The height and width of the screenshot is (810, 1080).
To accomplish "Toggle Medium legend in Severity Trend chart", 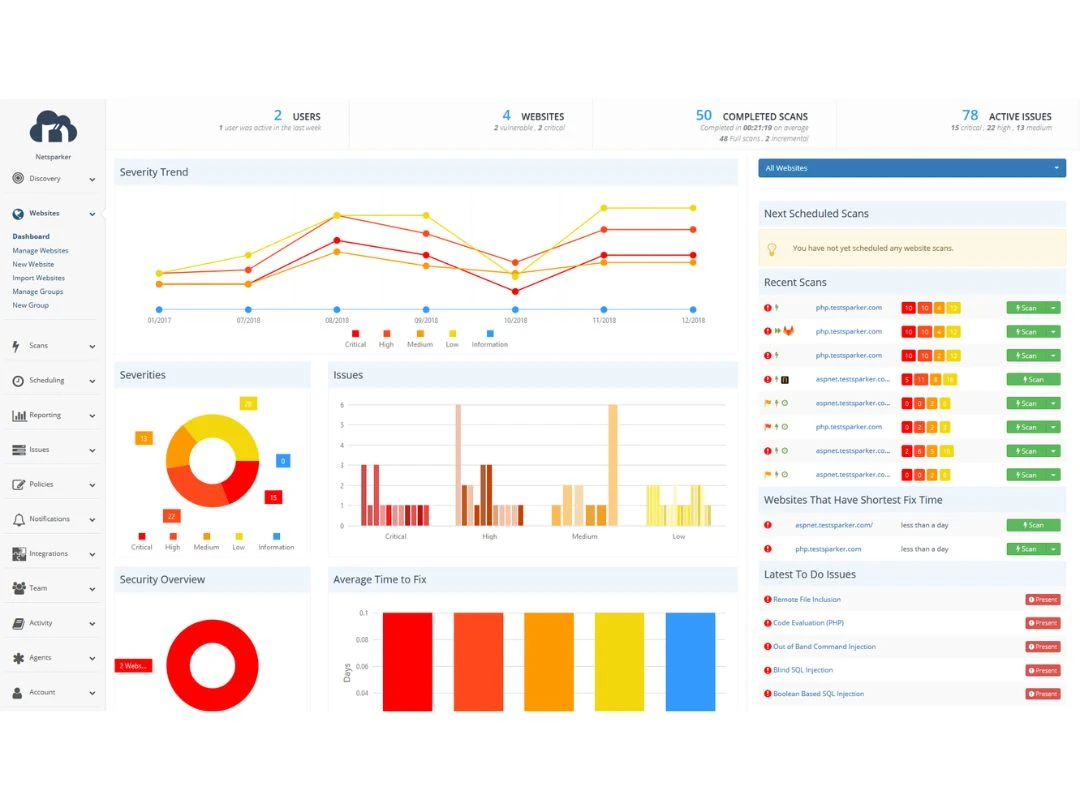I will [420, 339].
